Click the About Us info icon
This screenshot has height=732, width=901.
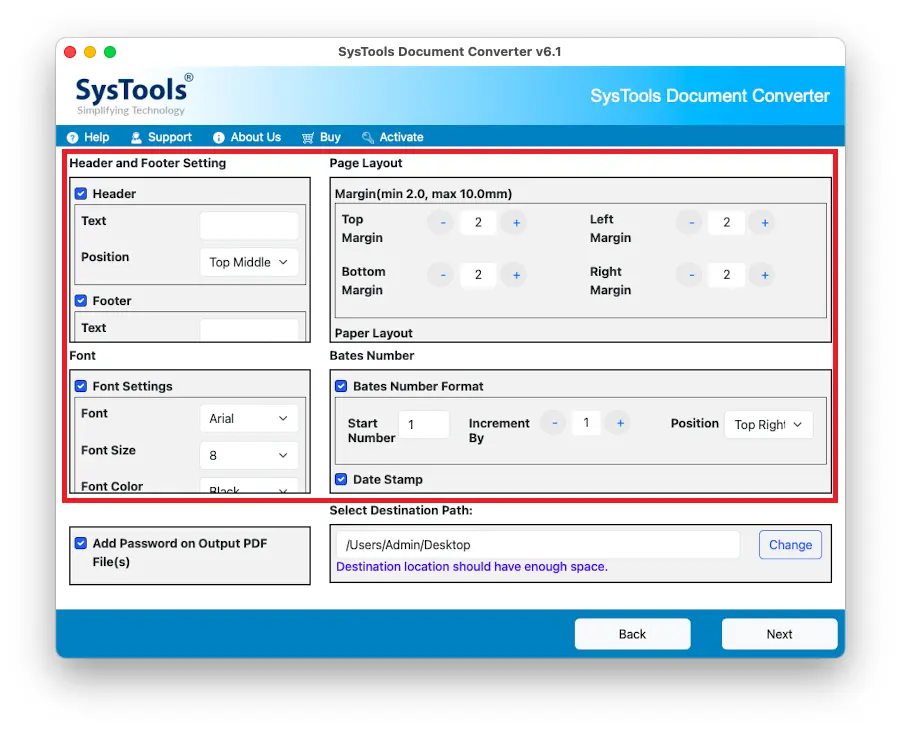point(219,137)
